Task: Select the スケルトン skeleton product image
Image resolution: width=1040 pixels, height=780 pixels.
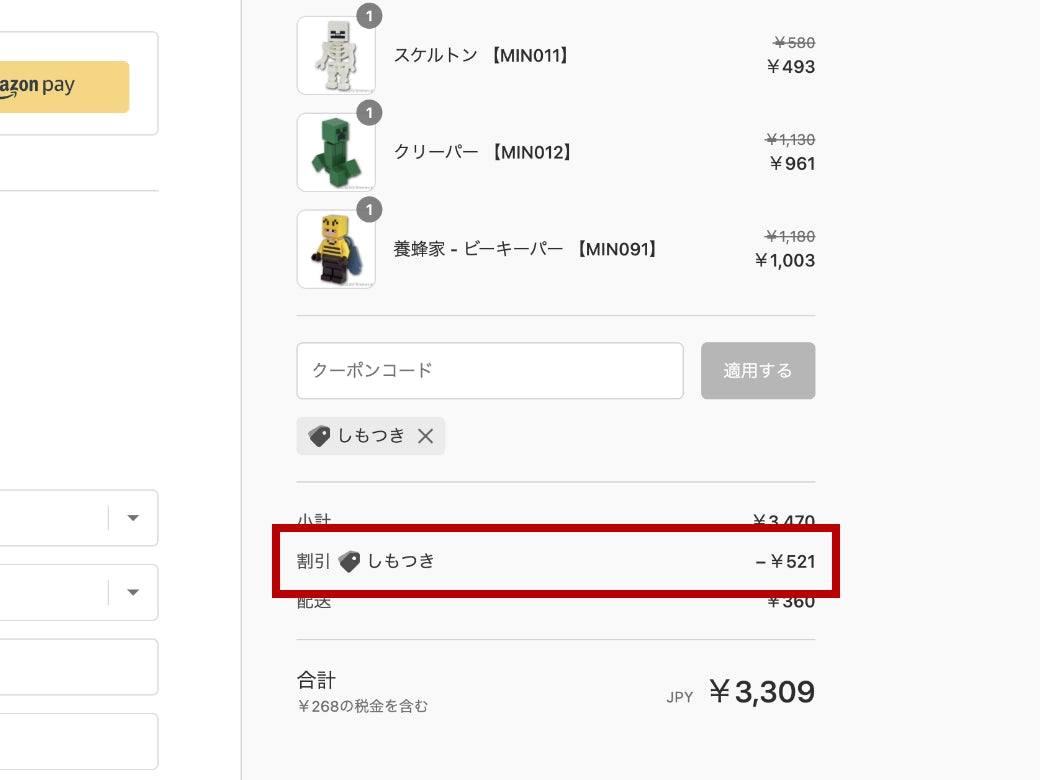Action: 336,56
